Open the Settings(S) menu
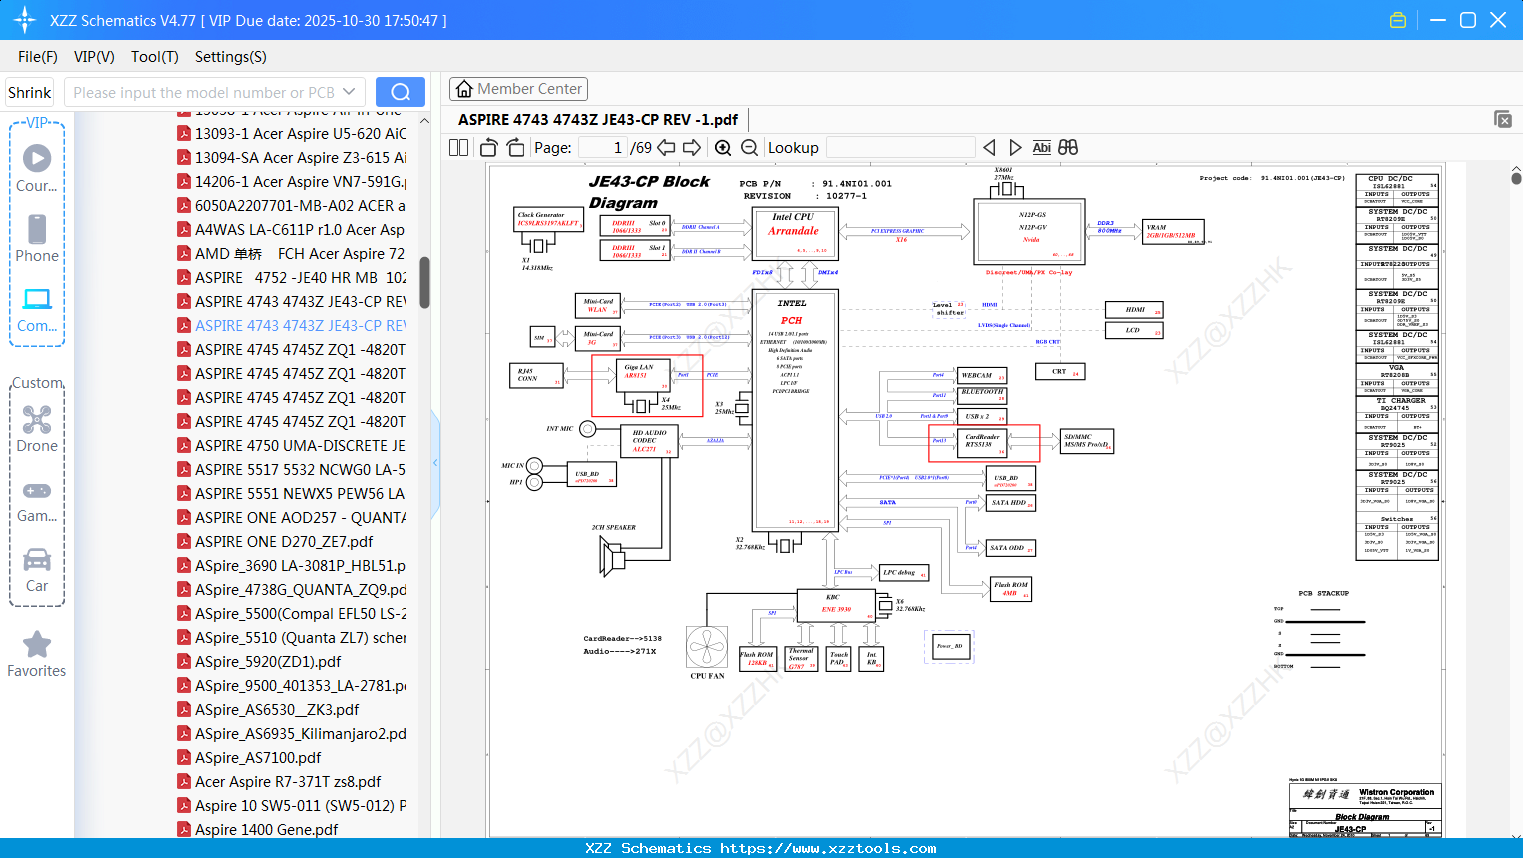This screenshot has width=1523, height=858. [231, 57]
